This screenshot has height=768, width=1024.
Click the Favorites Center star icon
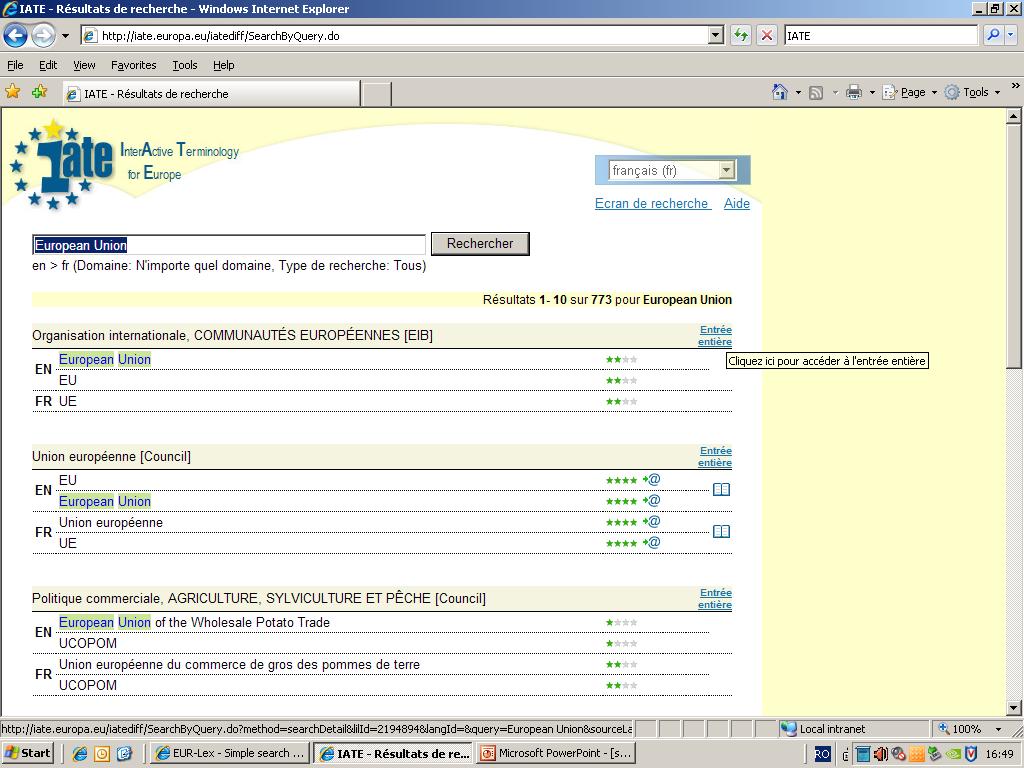12,92
